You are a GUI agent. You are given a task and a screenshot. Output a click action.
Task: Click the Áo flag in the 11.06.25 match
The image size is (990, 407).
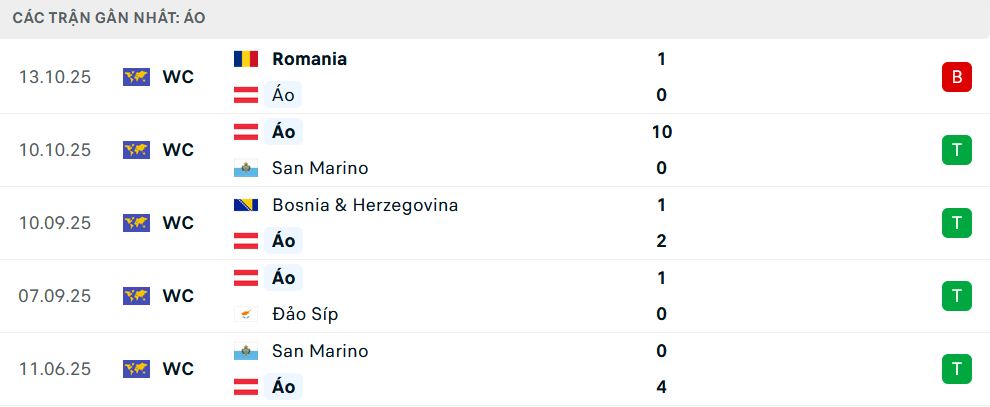246,387
